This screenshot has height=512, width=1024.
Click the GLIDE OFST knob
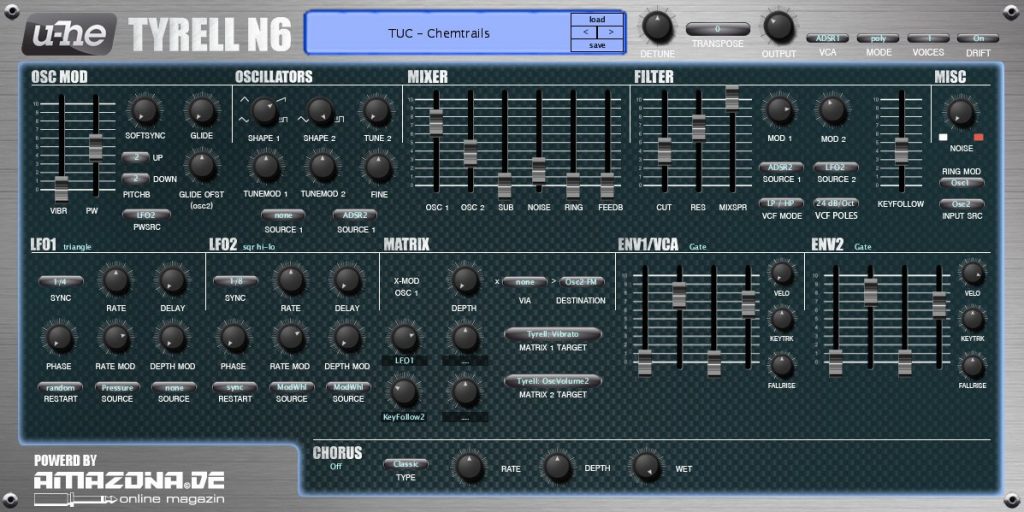click(202, 166)
